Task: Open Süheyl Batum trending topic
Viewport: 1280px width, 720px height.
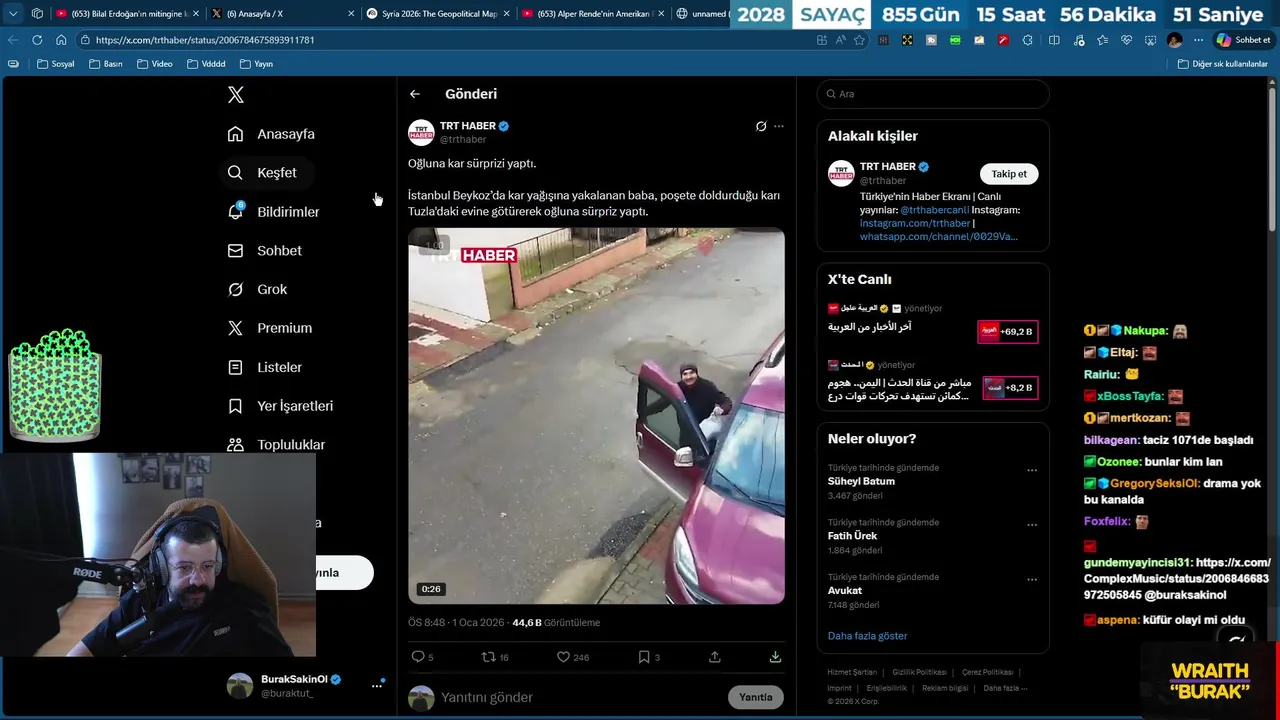Action: point(861,481)
